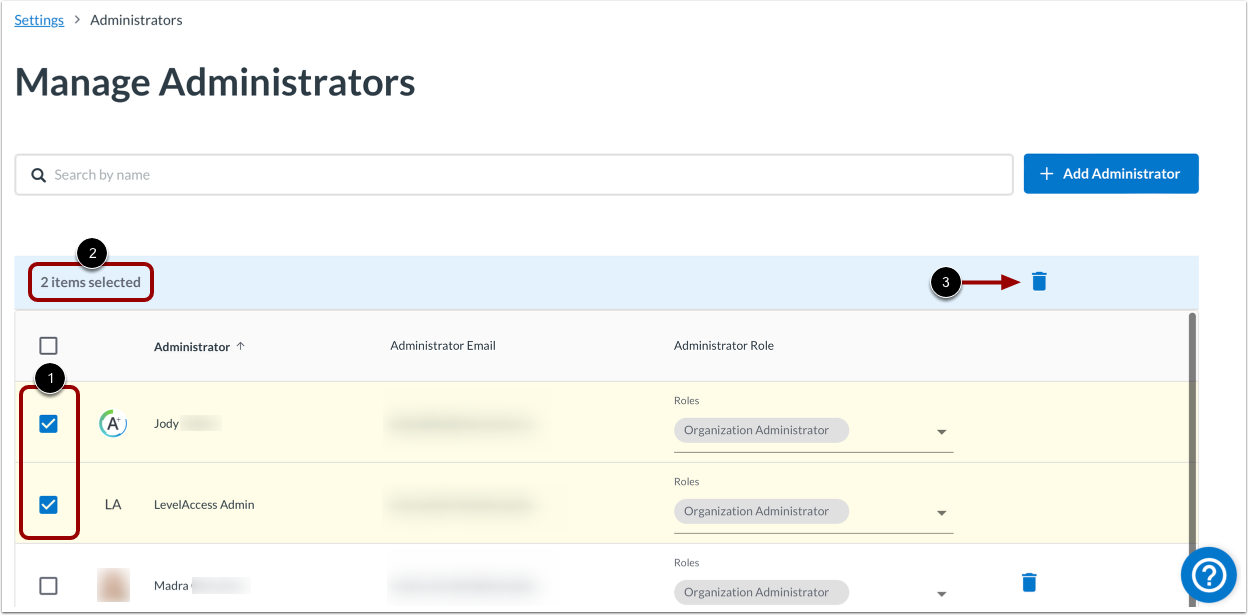Click the search magnifier icon
Viewport: 1248px width, 615px height.
coord(38,174)
